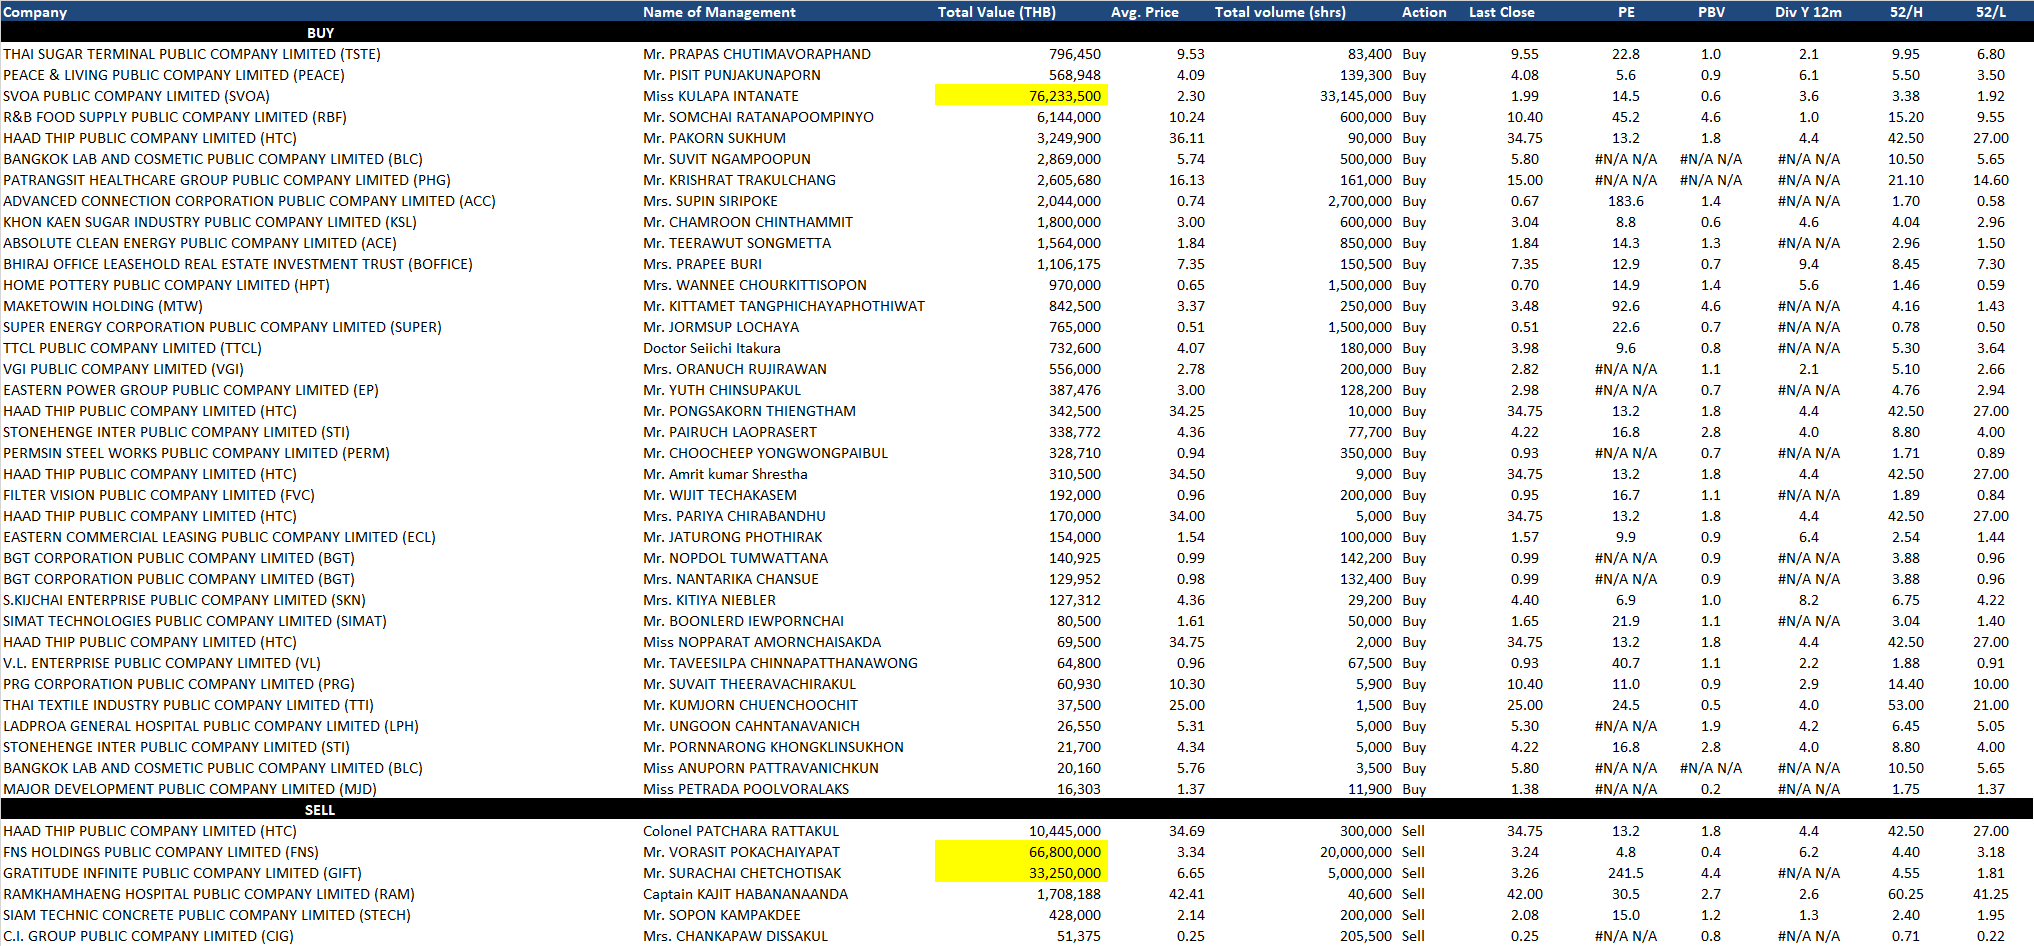Select the Last Close column header

click(1501, 12)
